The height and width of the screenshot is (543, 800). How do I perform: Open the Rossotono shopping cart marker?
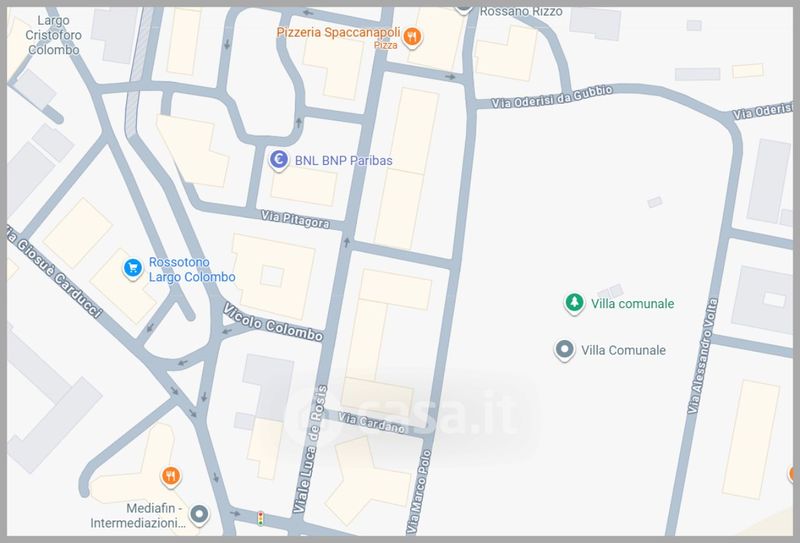tap(131, 268)
